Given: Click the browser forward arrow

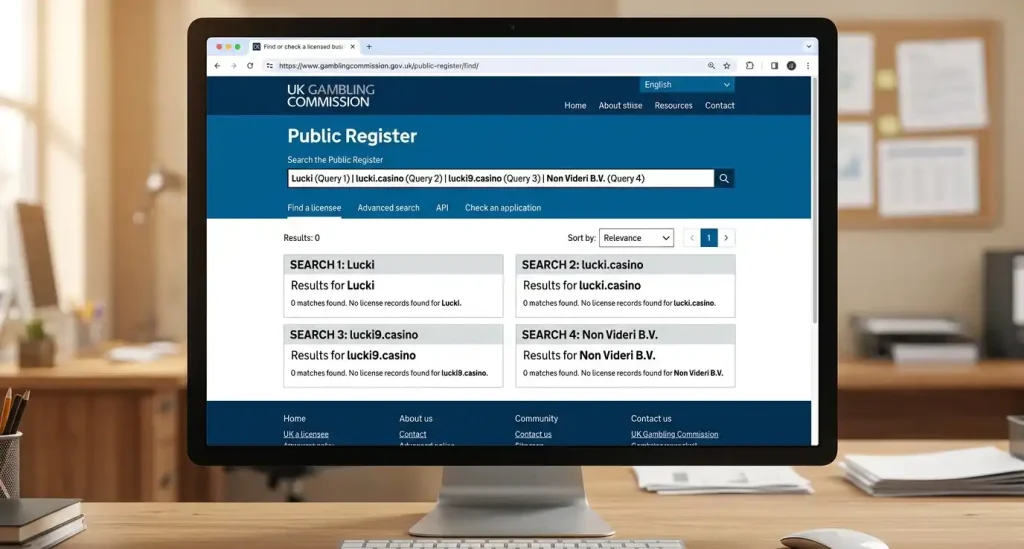Looking at the screenshot, I should [233, 66].
